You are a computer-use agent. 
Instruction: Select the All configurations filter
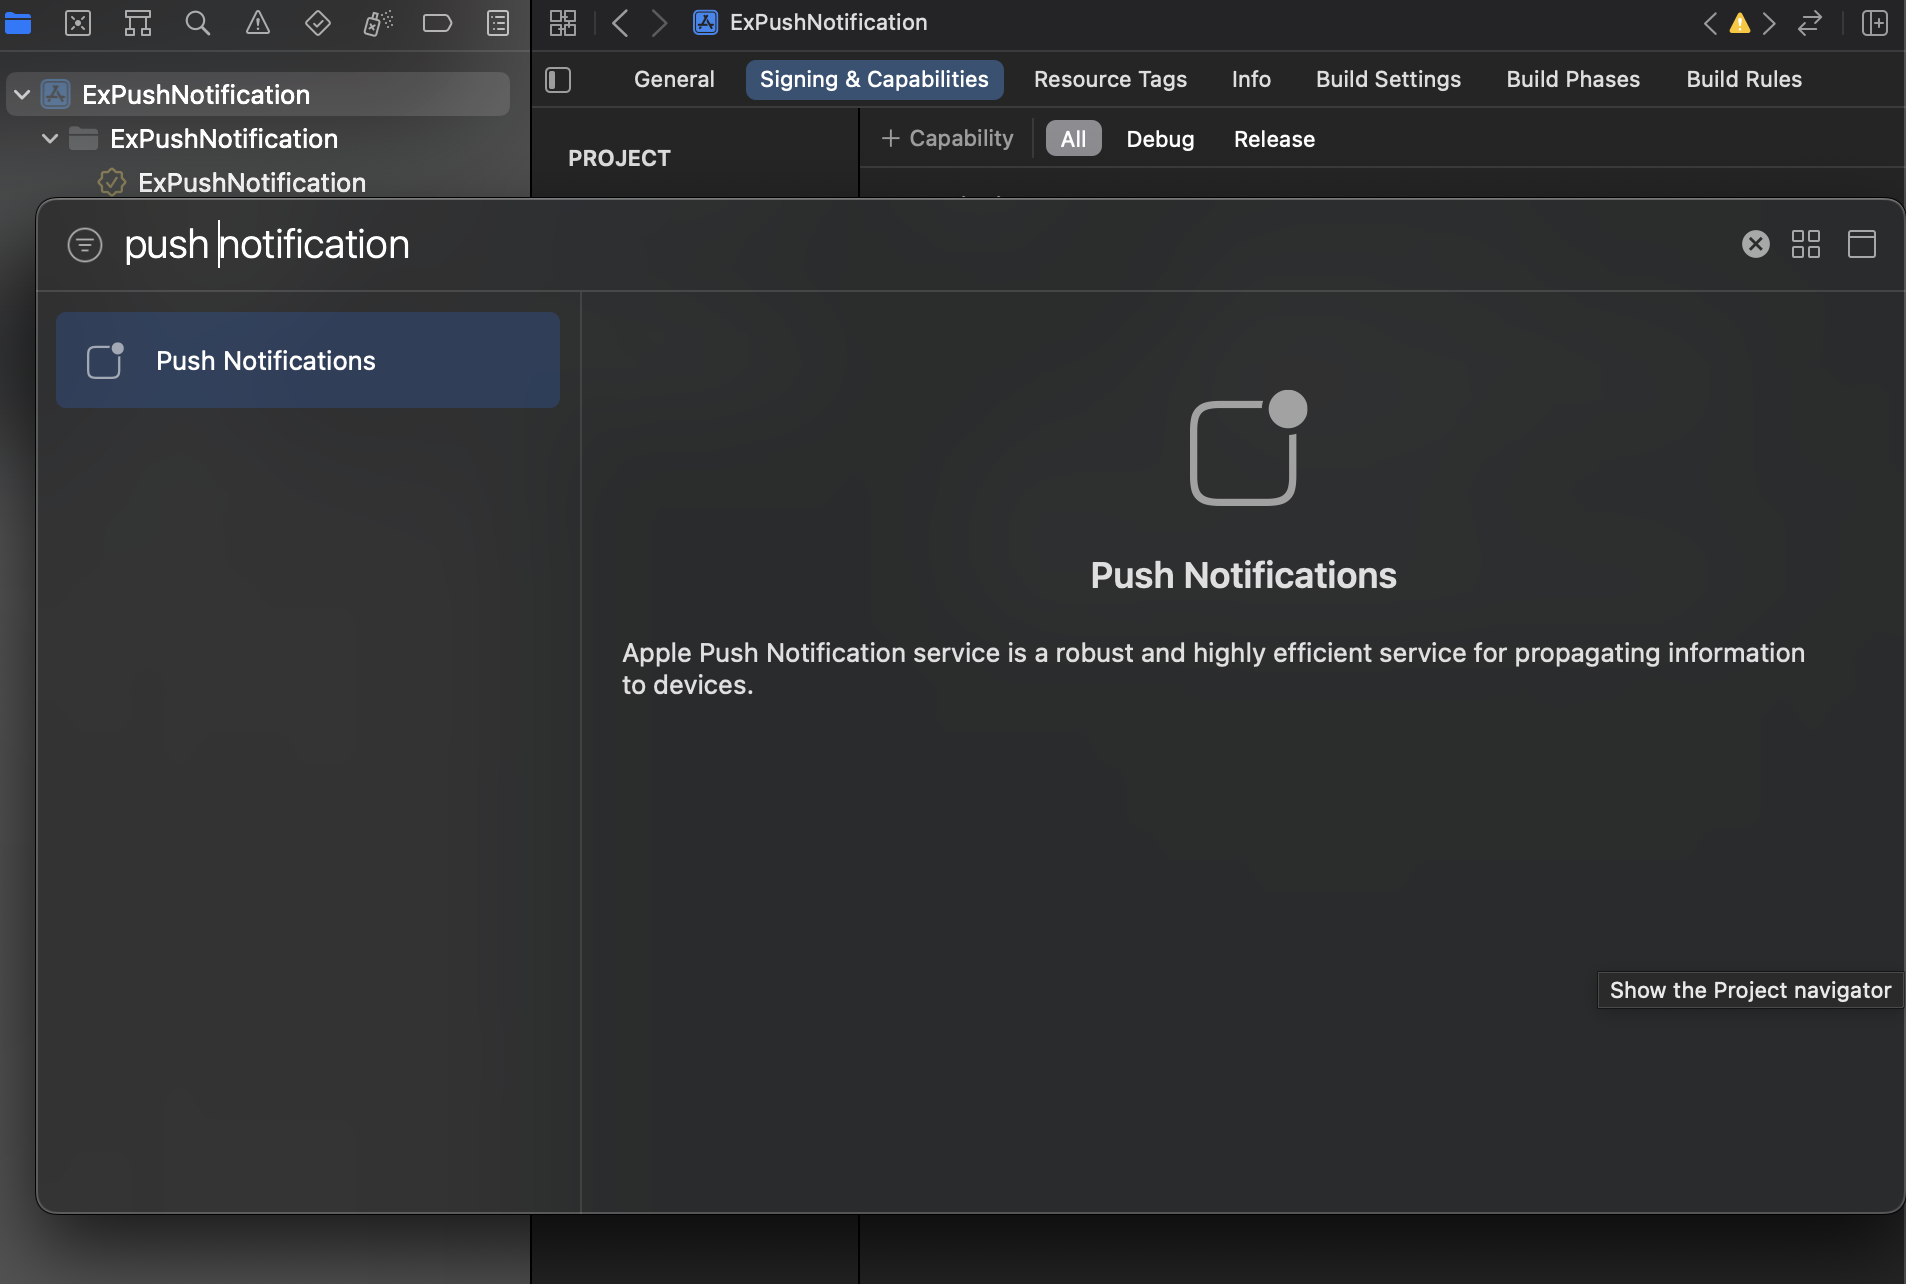(1073, 138)
